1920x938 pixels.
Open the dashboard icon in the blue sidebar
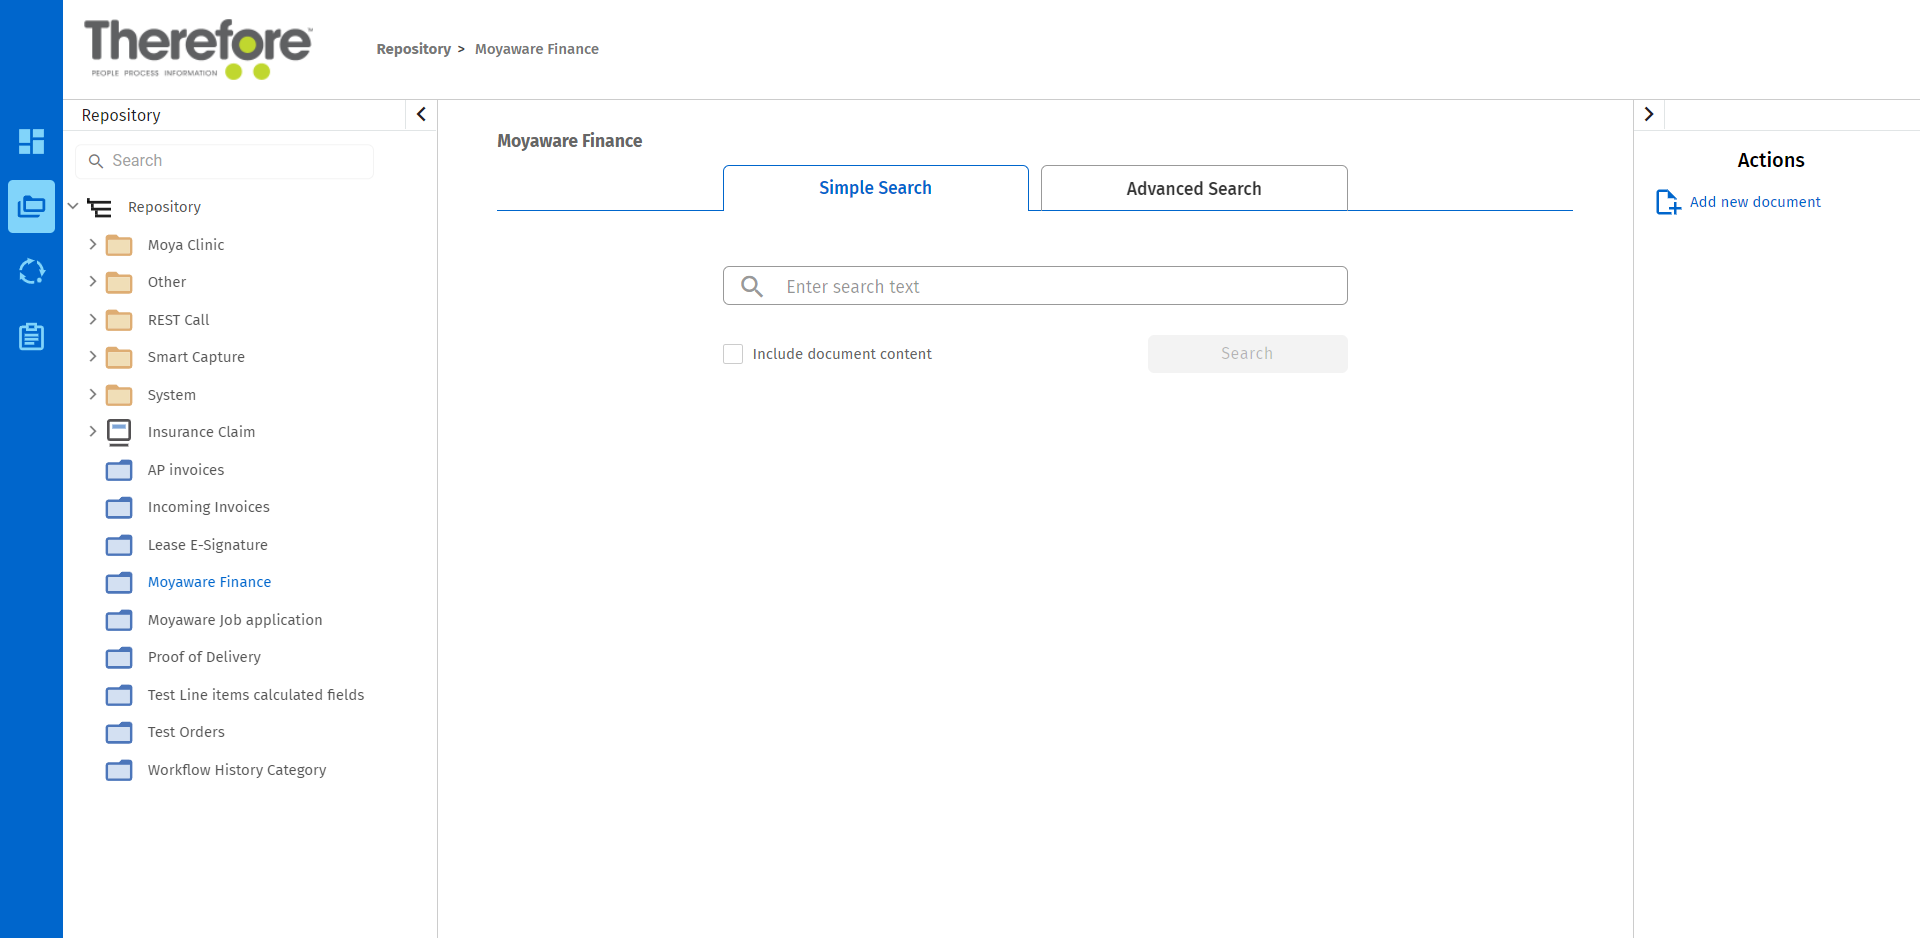point(31,141)
